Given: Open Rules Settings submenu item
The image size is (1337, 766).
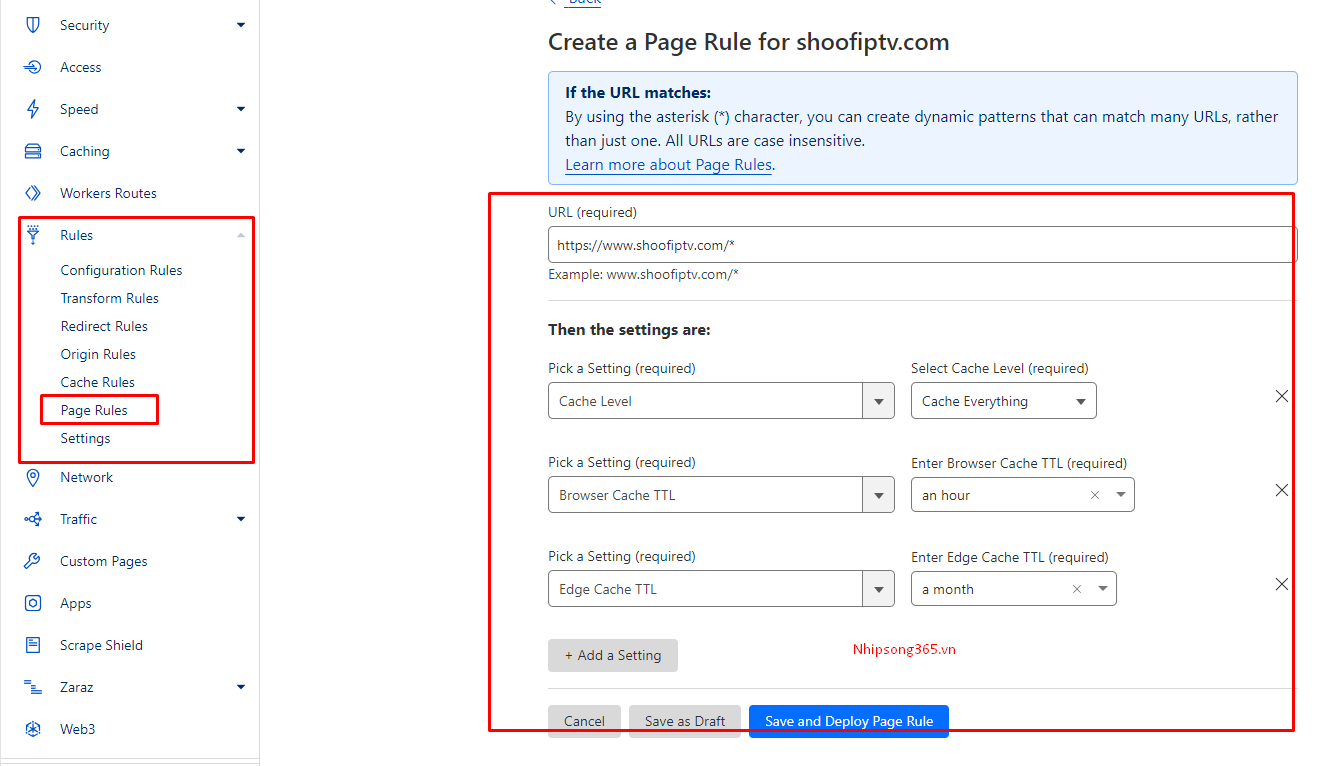Looking at the screenshot, I should (x=85, y=438).
